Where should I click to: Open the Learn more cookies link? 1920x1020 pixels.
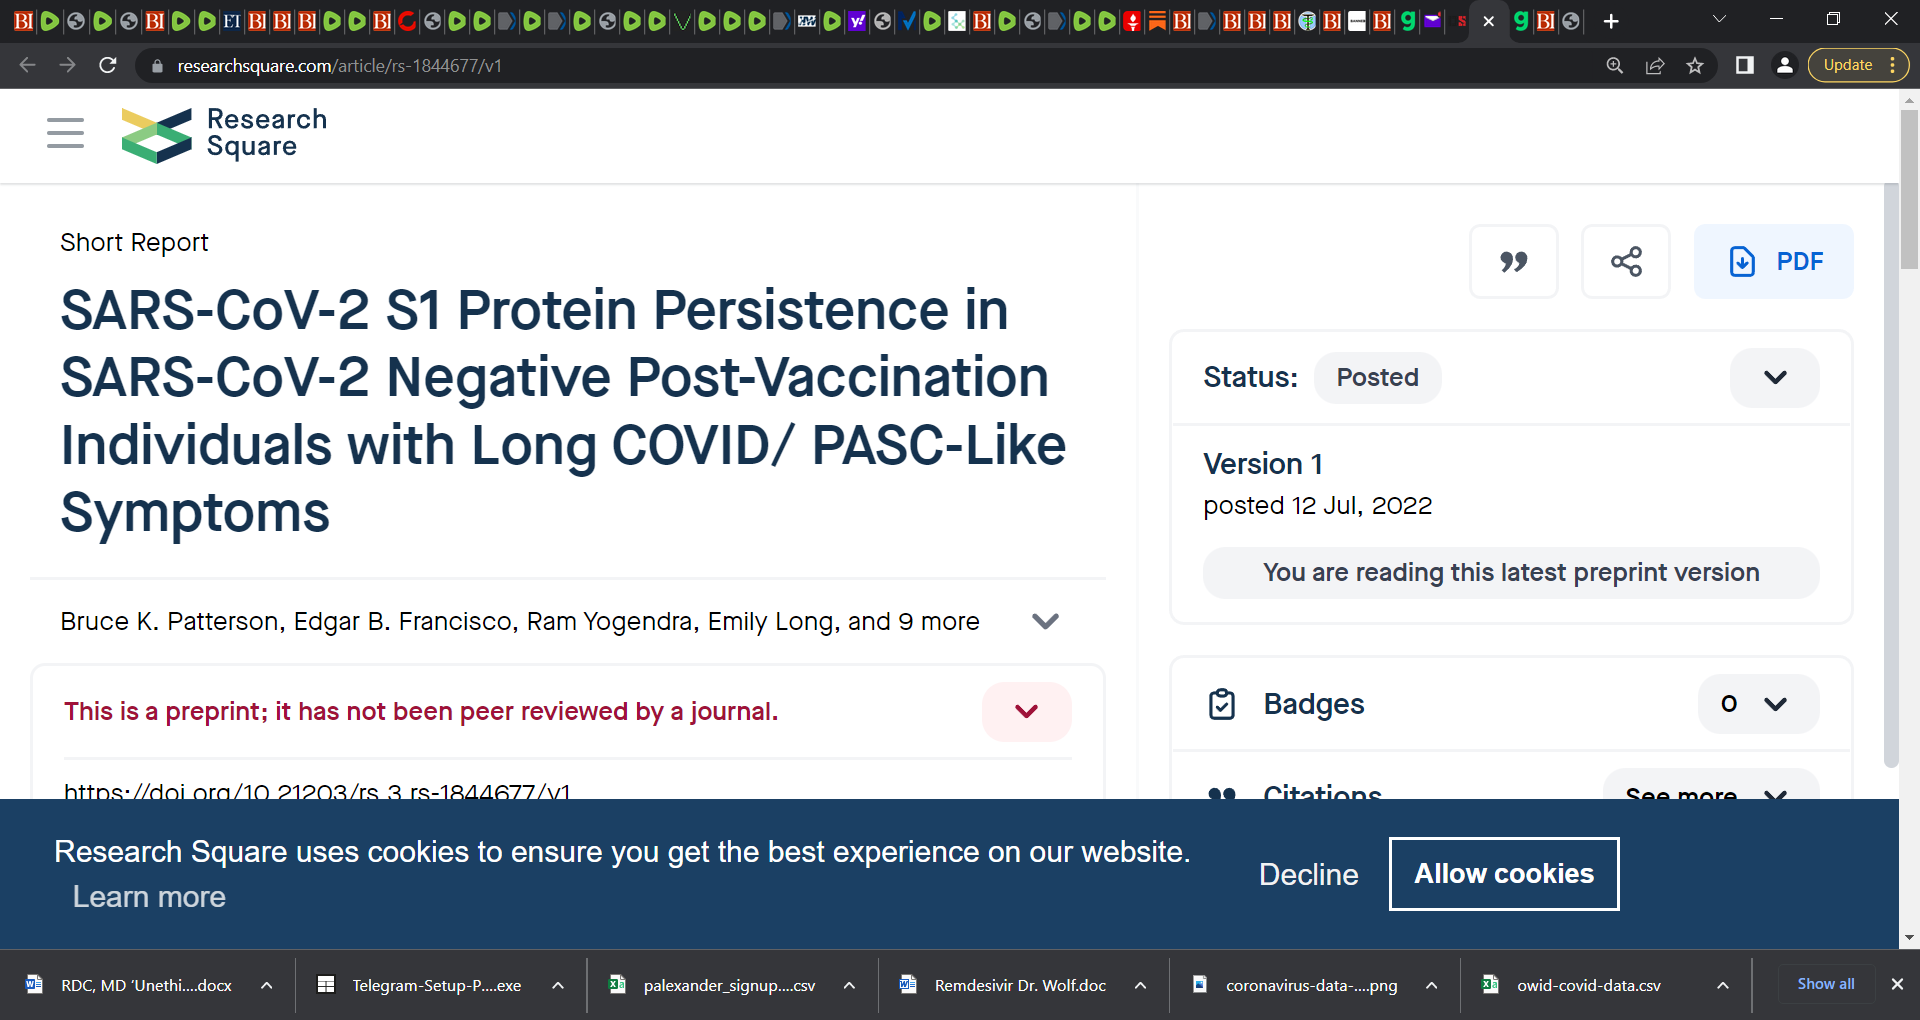[x=149, y=897]
